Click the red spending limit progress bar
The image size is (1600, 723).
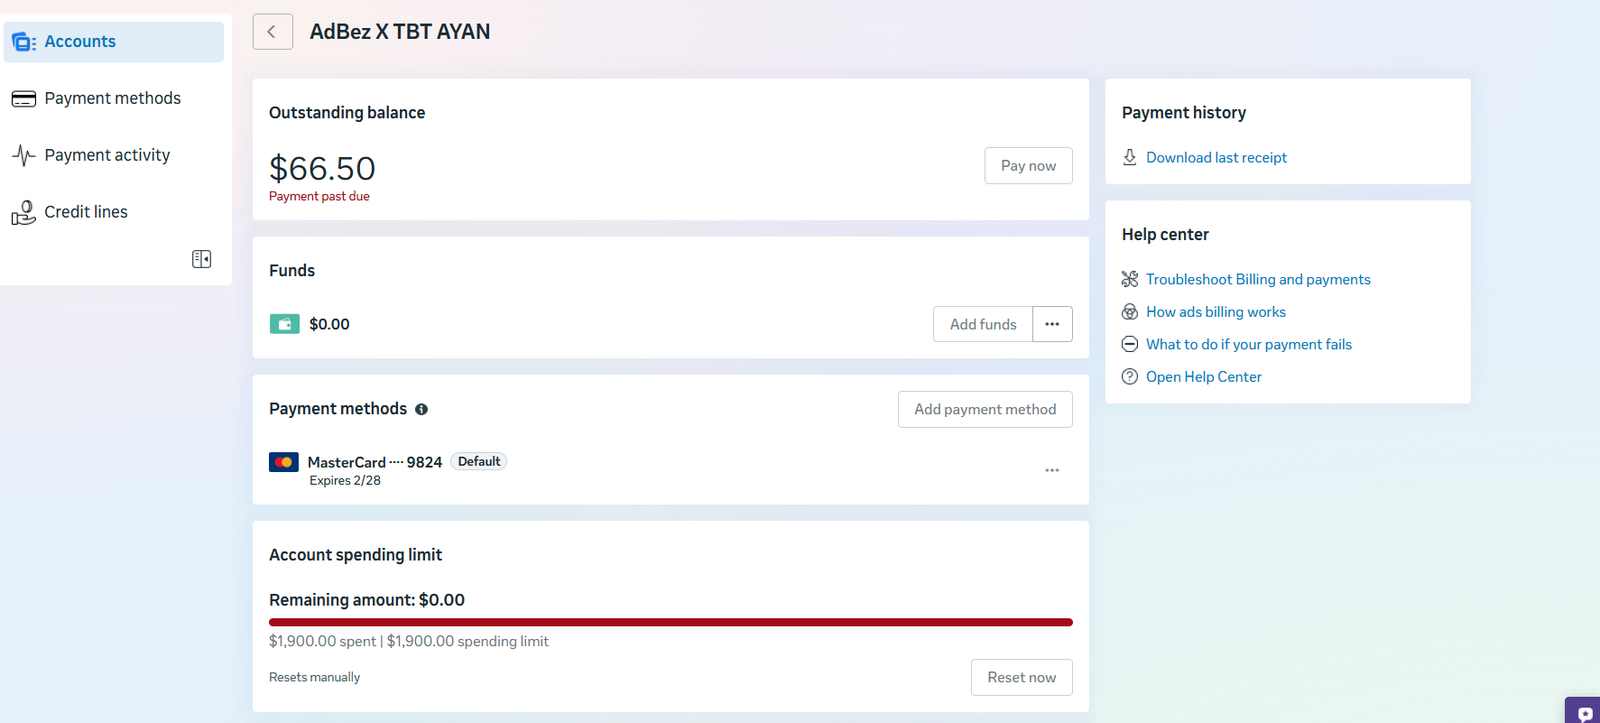click(x=671, y=622)
